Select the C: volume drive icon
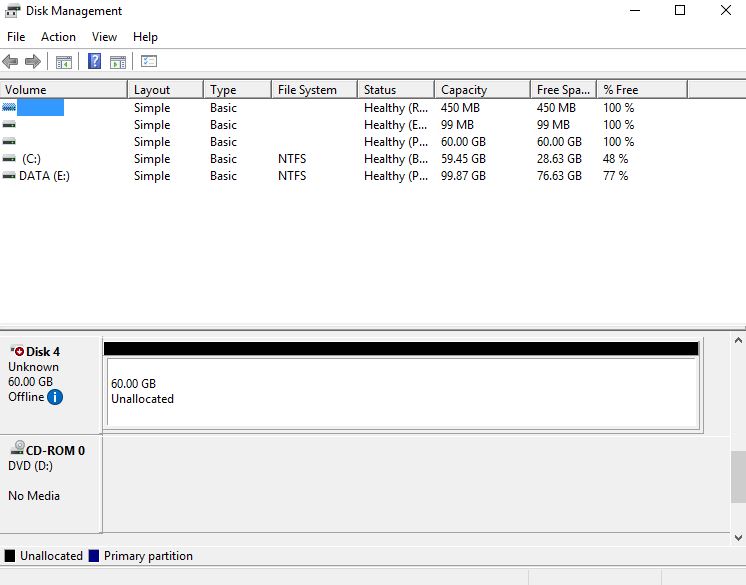 [9, 158]
